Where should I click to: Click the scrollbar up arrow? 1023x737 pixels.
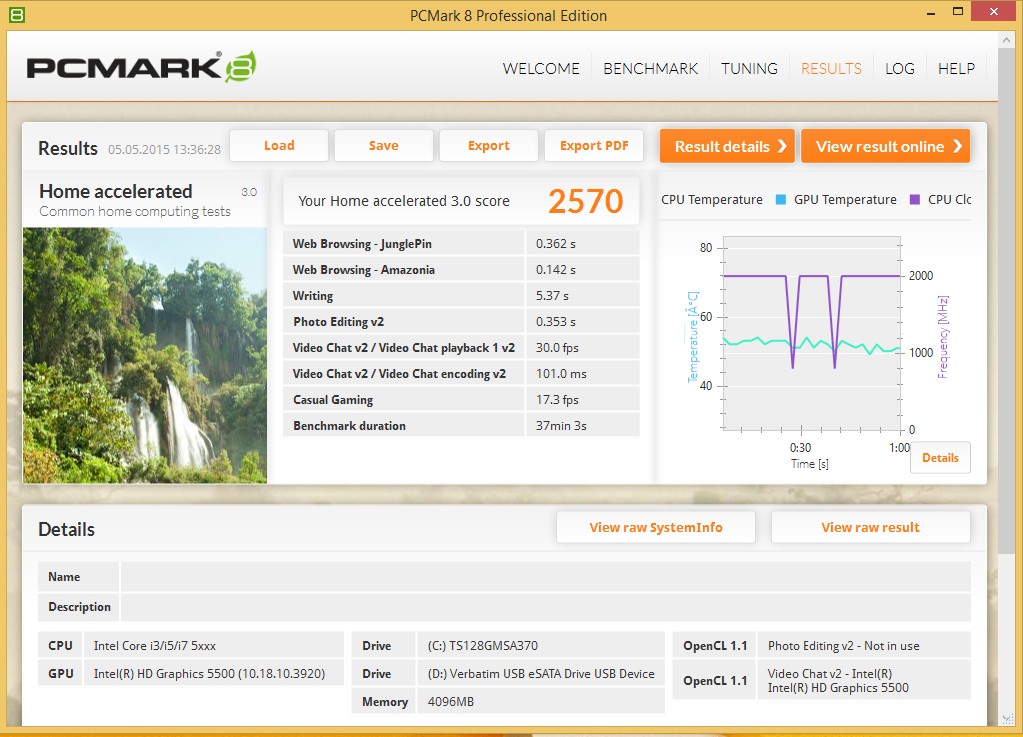1005,40
